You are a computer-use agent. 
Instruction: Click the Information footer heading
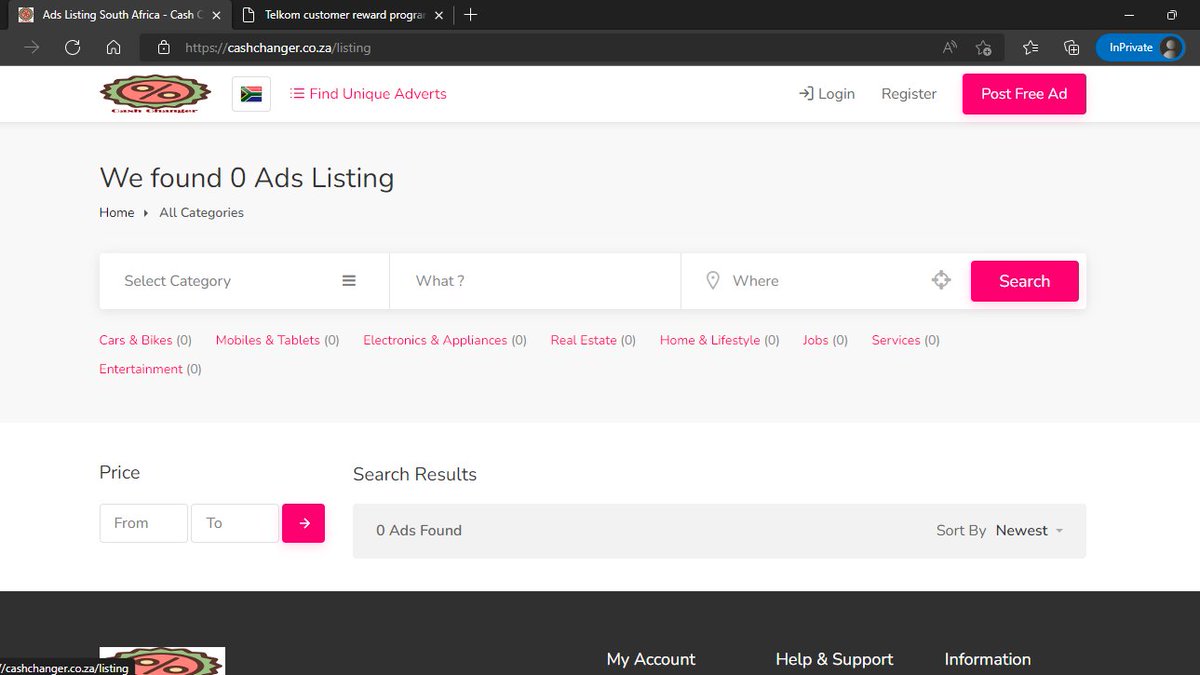pos(988,659)
